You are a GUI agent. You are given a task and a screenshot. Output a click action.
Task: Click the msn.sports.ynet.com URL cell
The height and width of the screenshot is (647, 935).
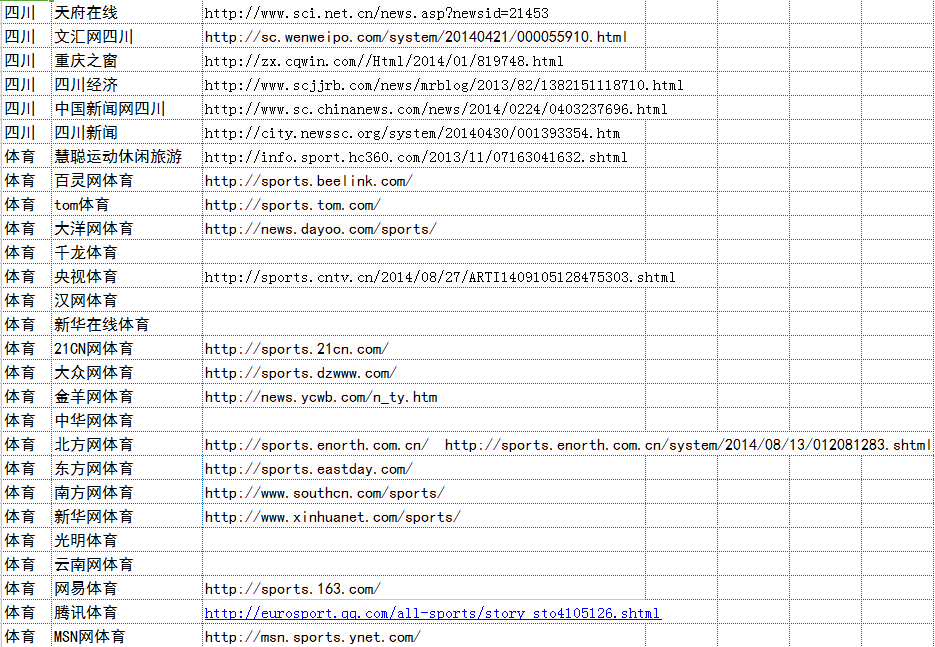coord(424,636)
